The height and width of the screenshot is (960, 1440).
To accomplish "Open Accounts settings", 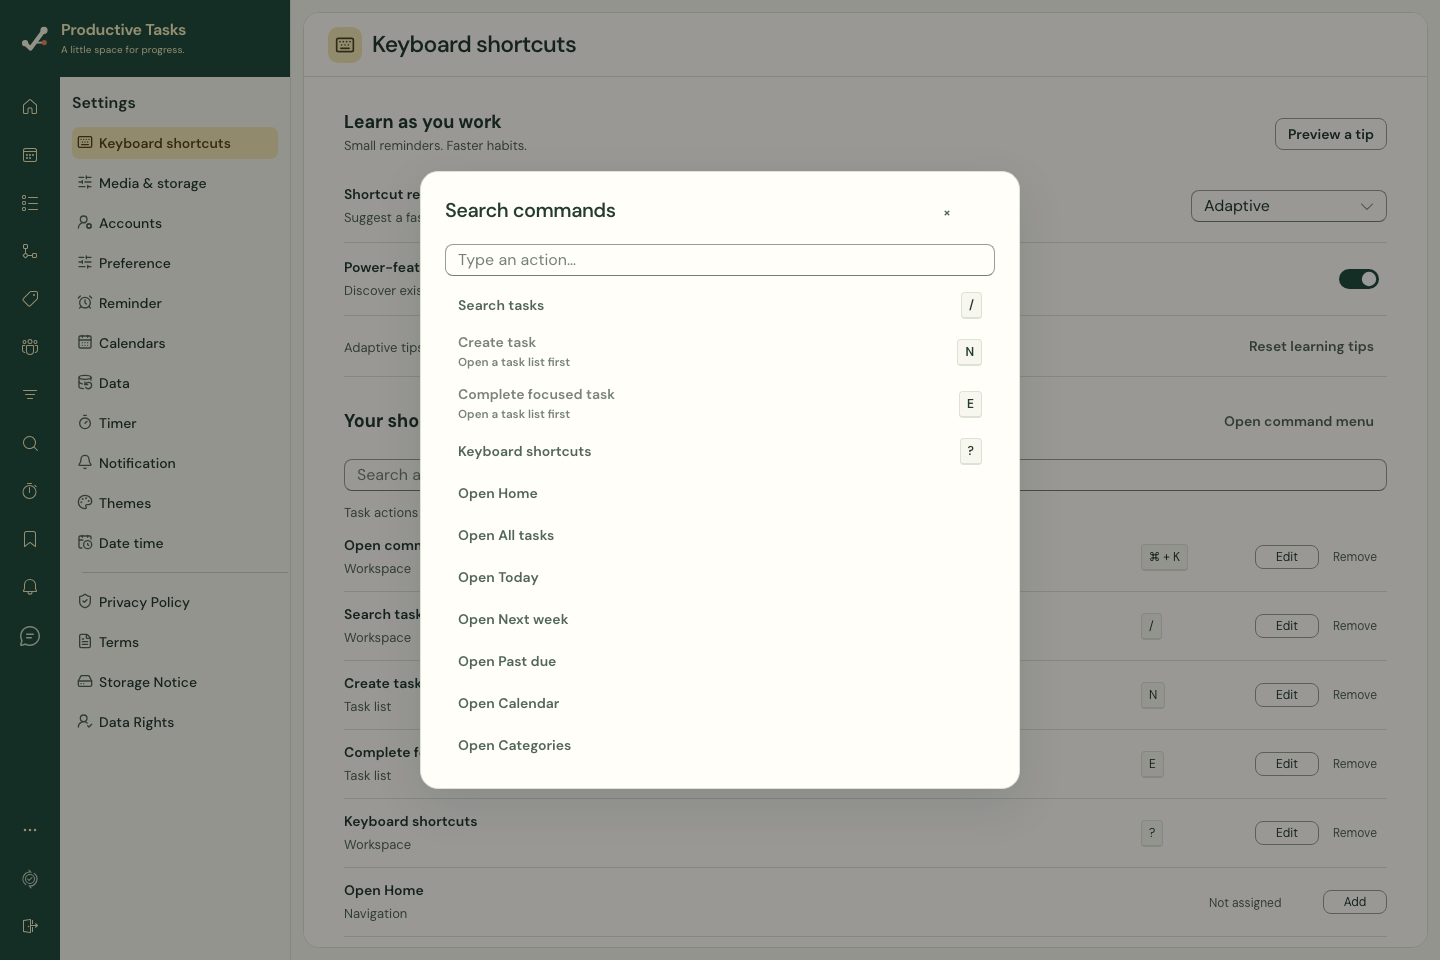I will pos(175,223).
